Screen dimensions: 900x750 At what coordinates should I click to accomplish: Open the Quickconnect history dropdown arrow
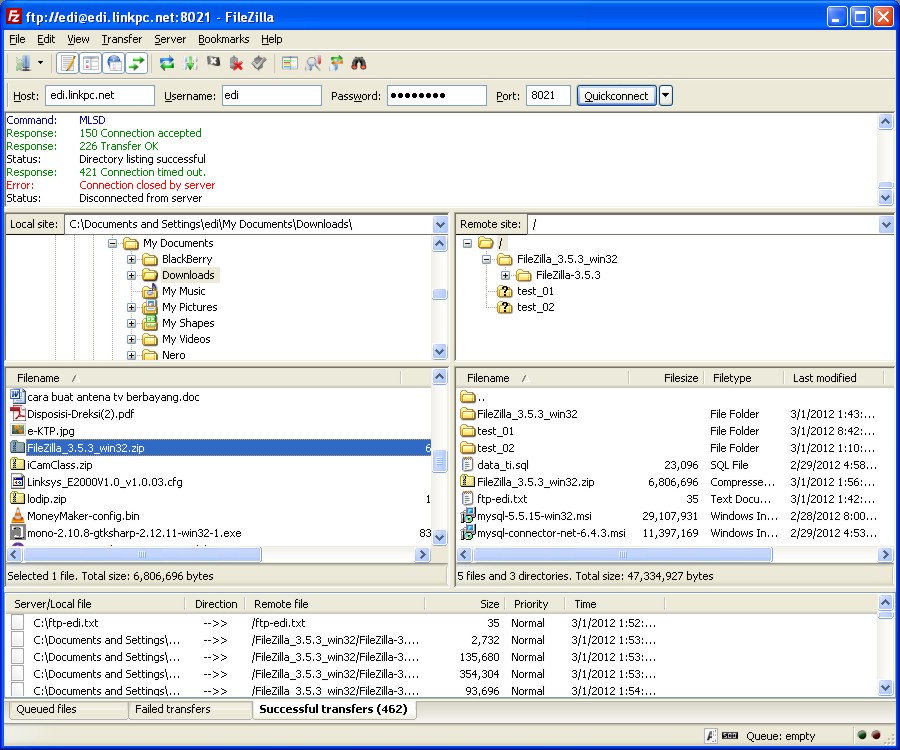coord(665,95)
